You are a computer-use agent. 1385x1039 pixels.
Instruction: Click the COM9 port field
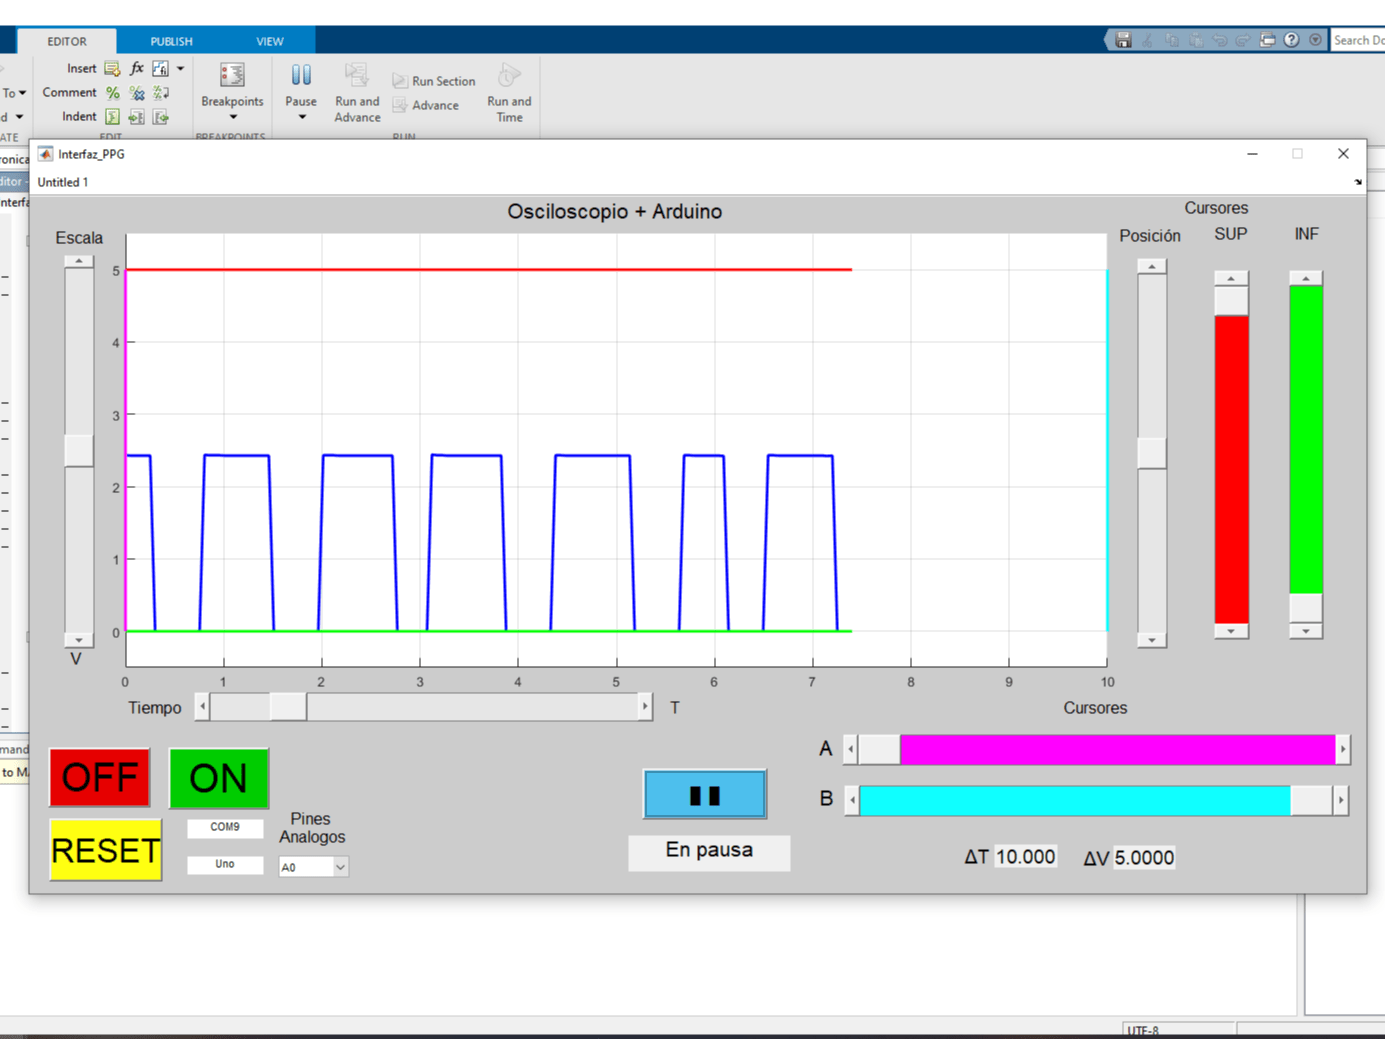pyautogui.click(x=225, y=828)
